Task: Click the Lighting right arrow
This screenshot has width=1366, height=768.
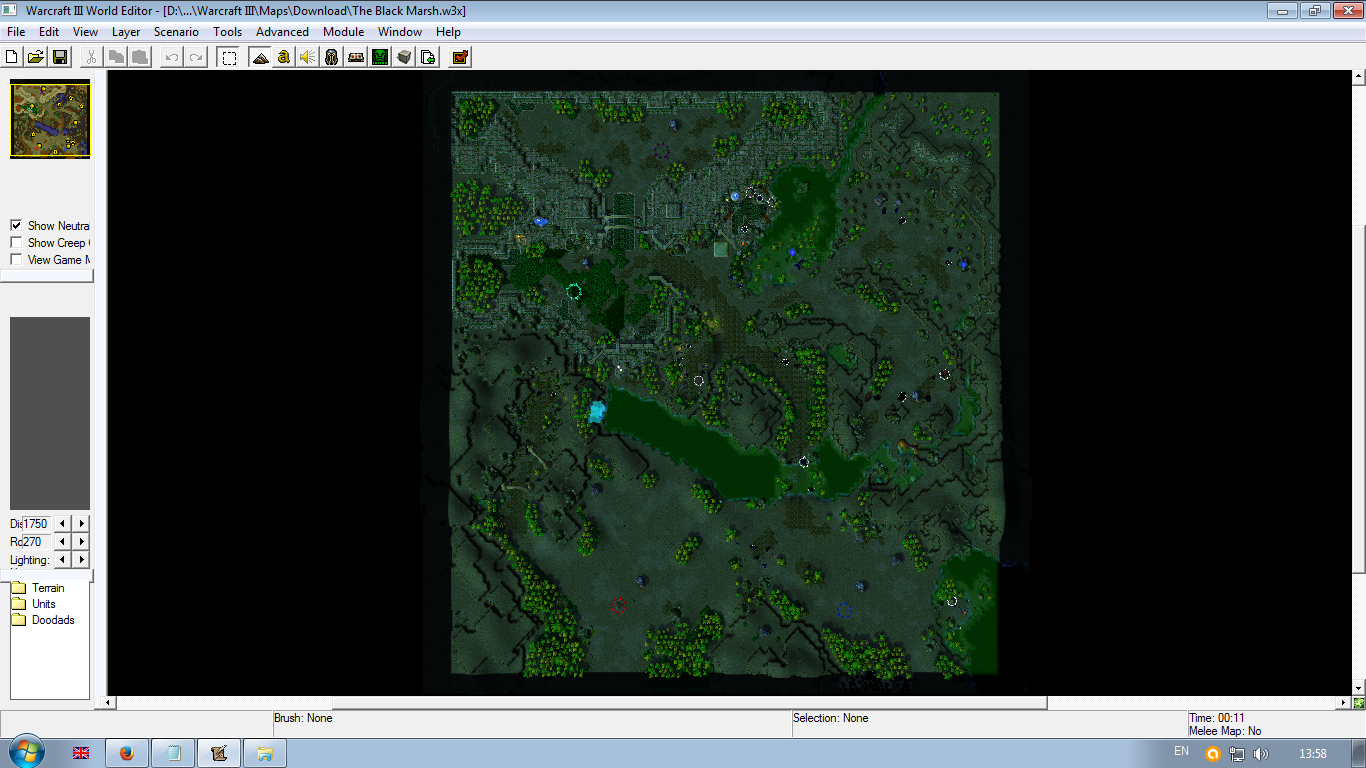Action: coord(81,560)
